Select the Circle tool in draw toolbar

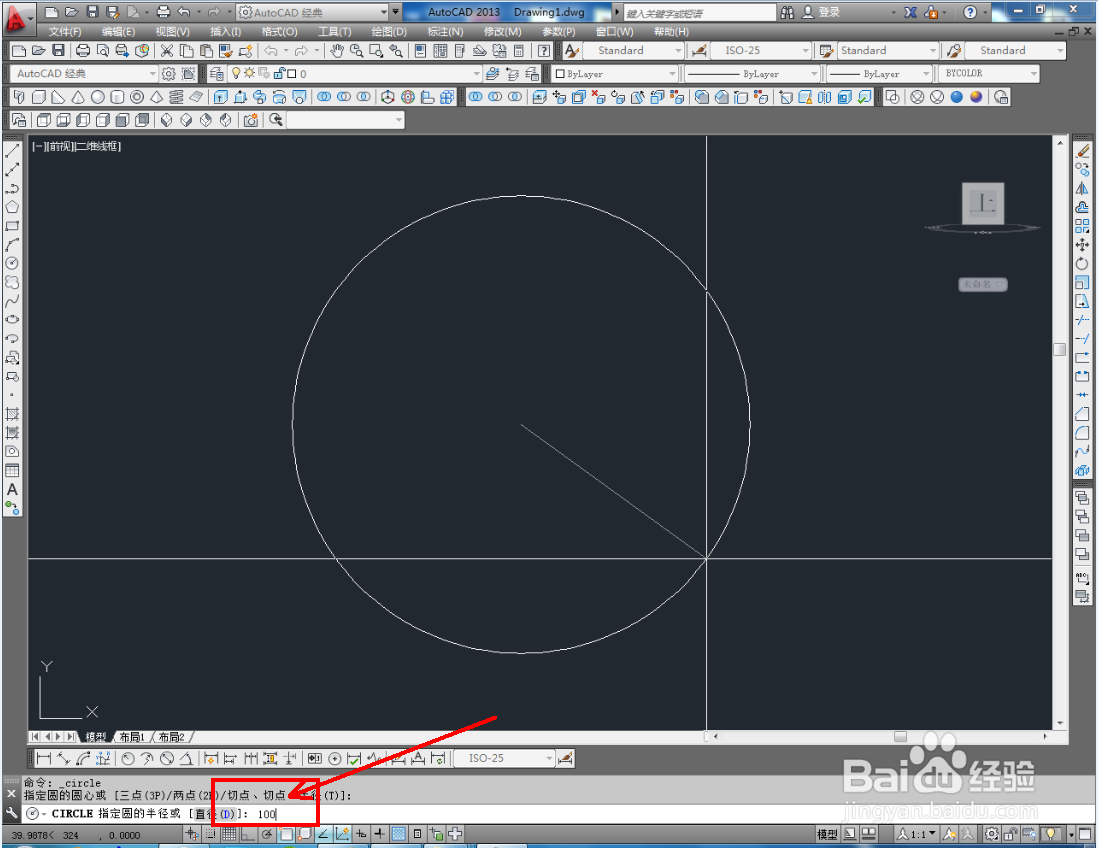coord(12,263)
